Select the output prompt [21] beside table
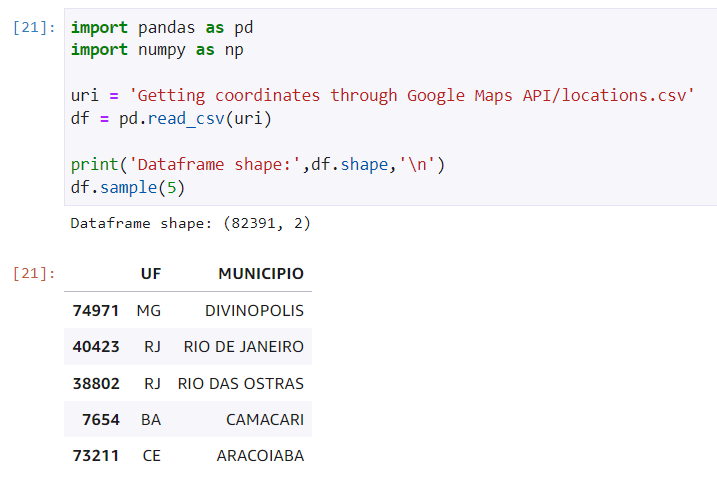Image resolution: width=717 pixels, height=501 pixels. coord(34,273)
